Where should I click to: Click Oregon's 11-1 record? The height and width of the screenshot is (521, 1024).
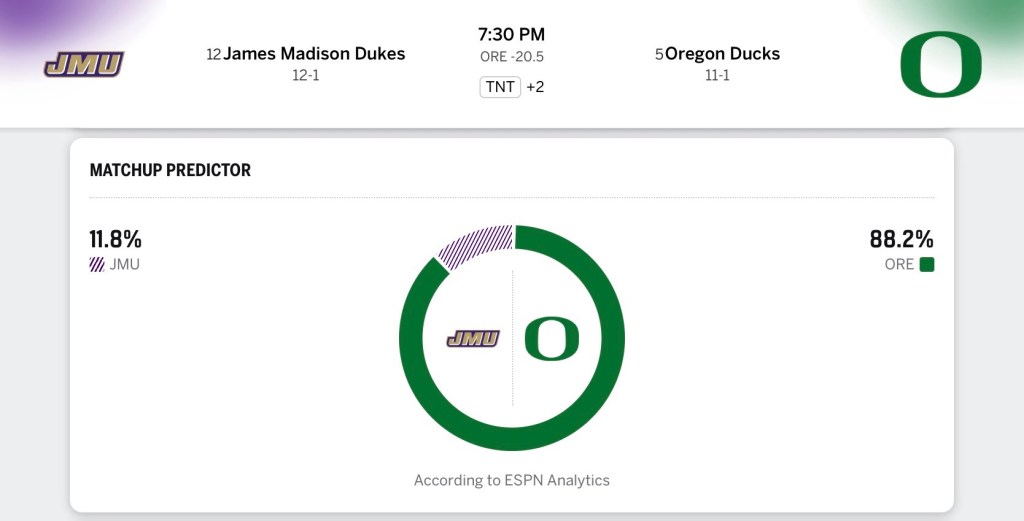(717, 75)
